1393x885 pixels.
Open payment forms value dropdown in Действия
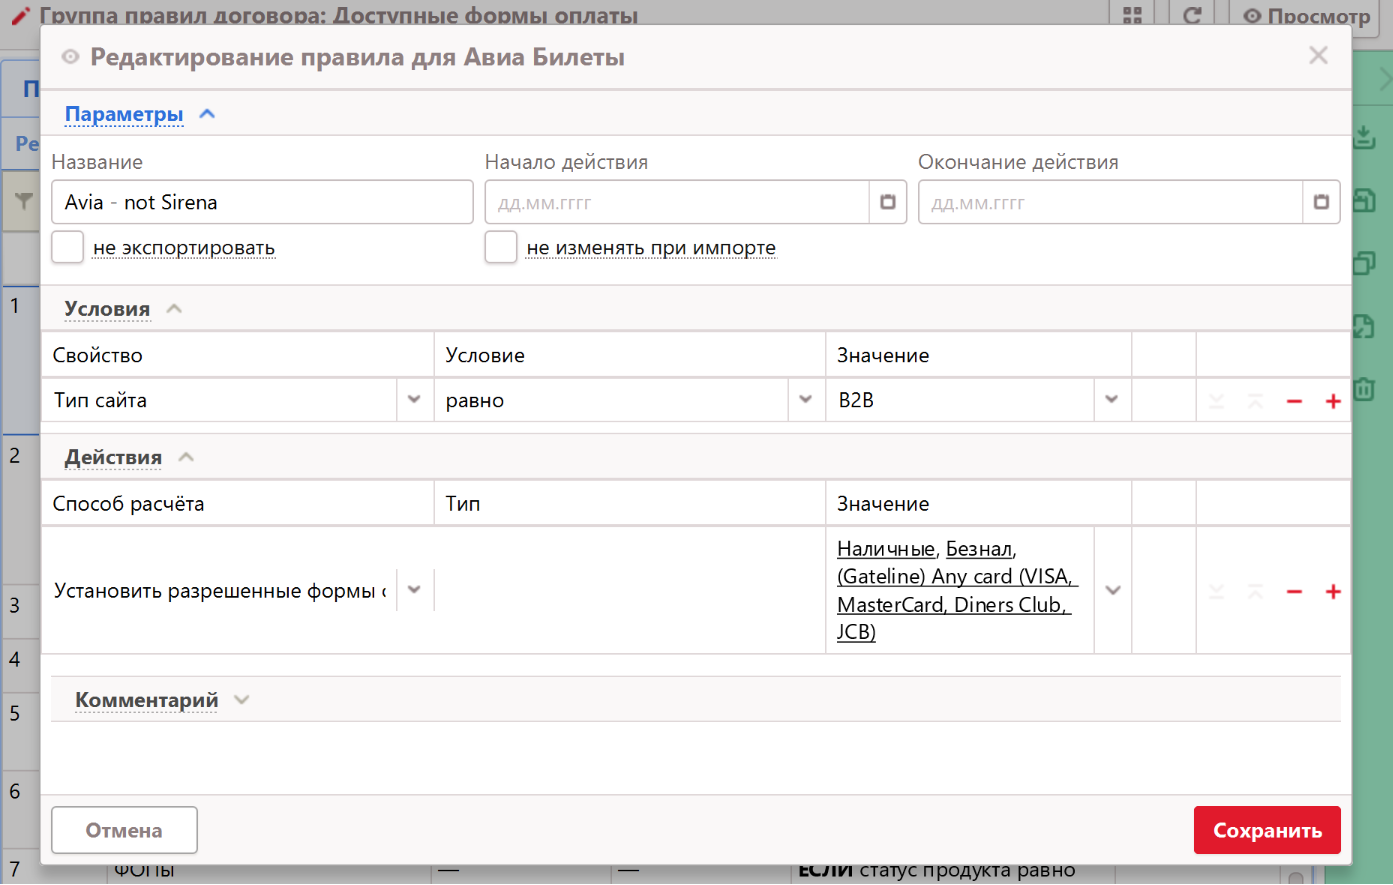(x=1112, y=590)
